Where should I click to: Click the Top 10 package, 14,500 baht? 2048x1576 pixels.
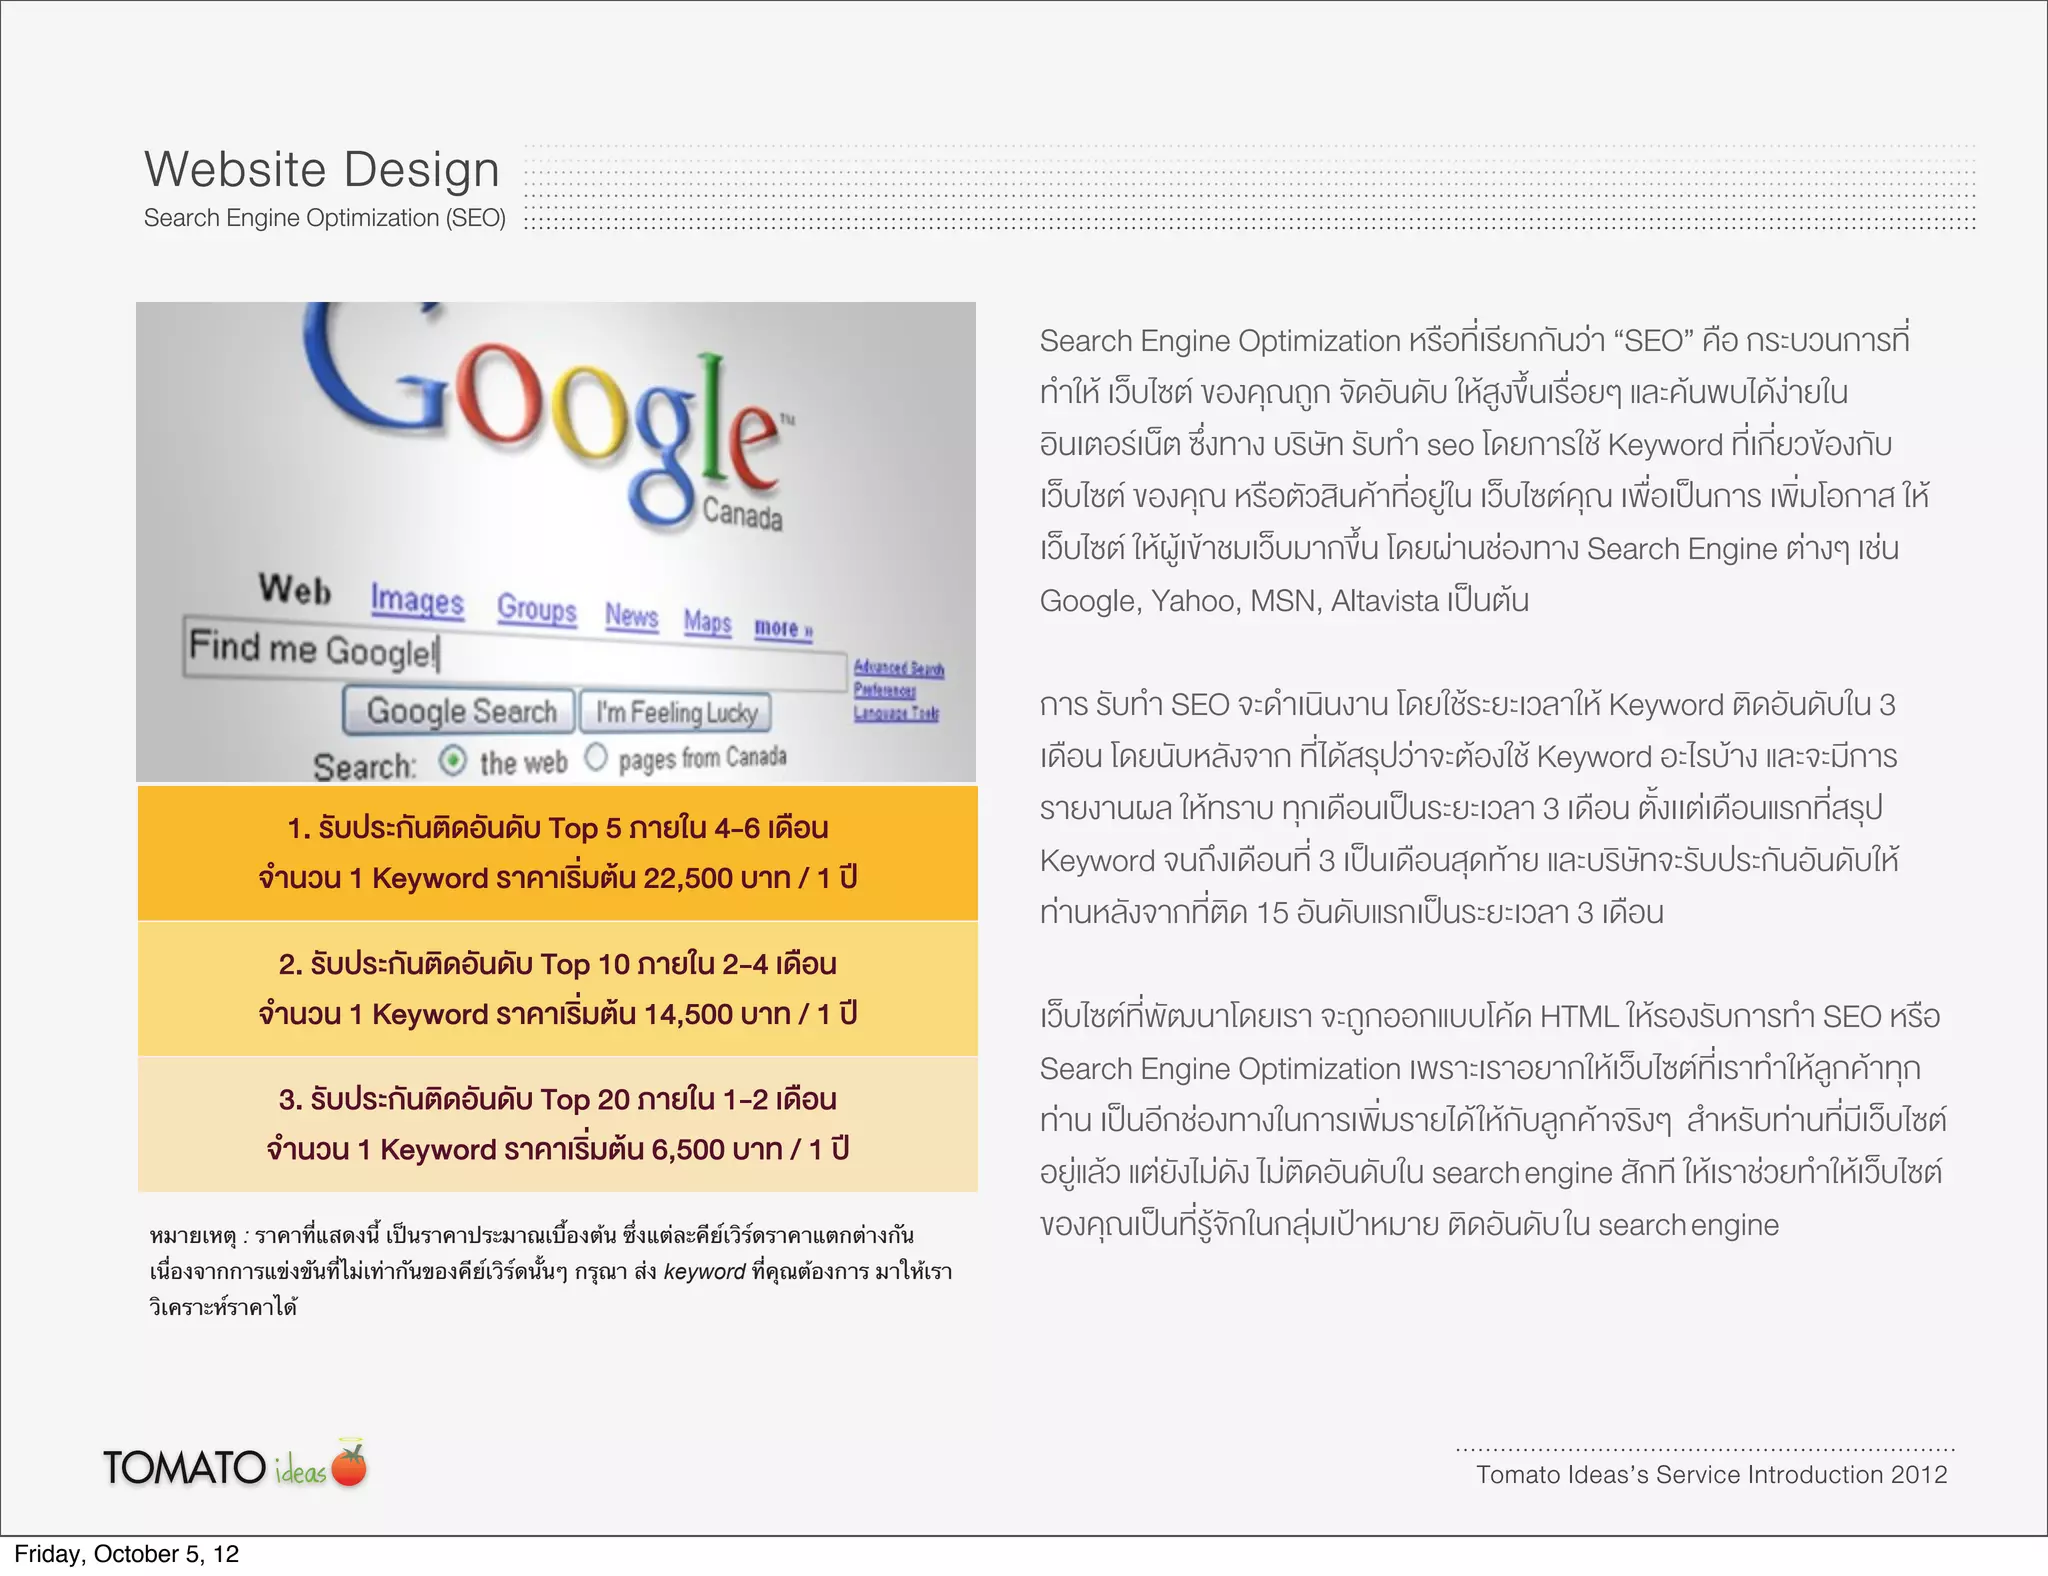(557, 989)
